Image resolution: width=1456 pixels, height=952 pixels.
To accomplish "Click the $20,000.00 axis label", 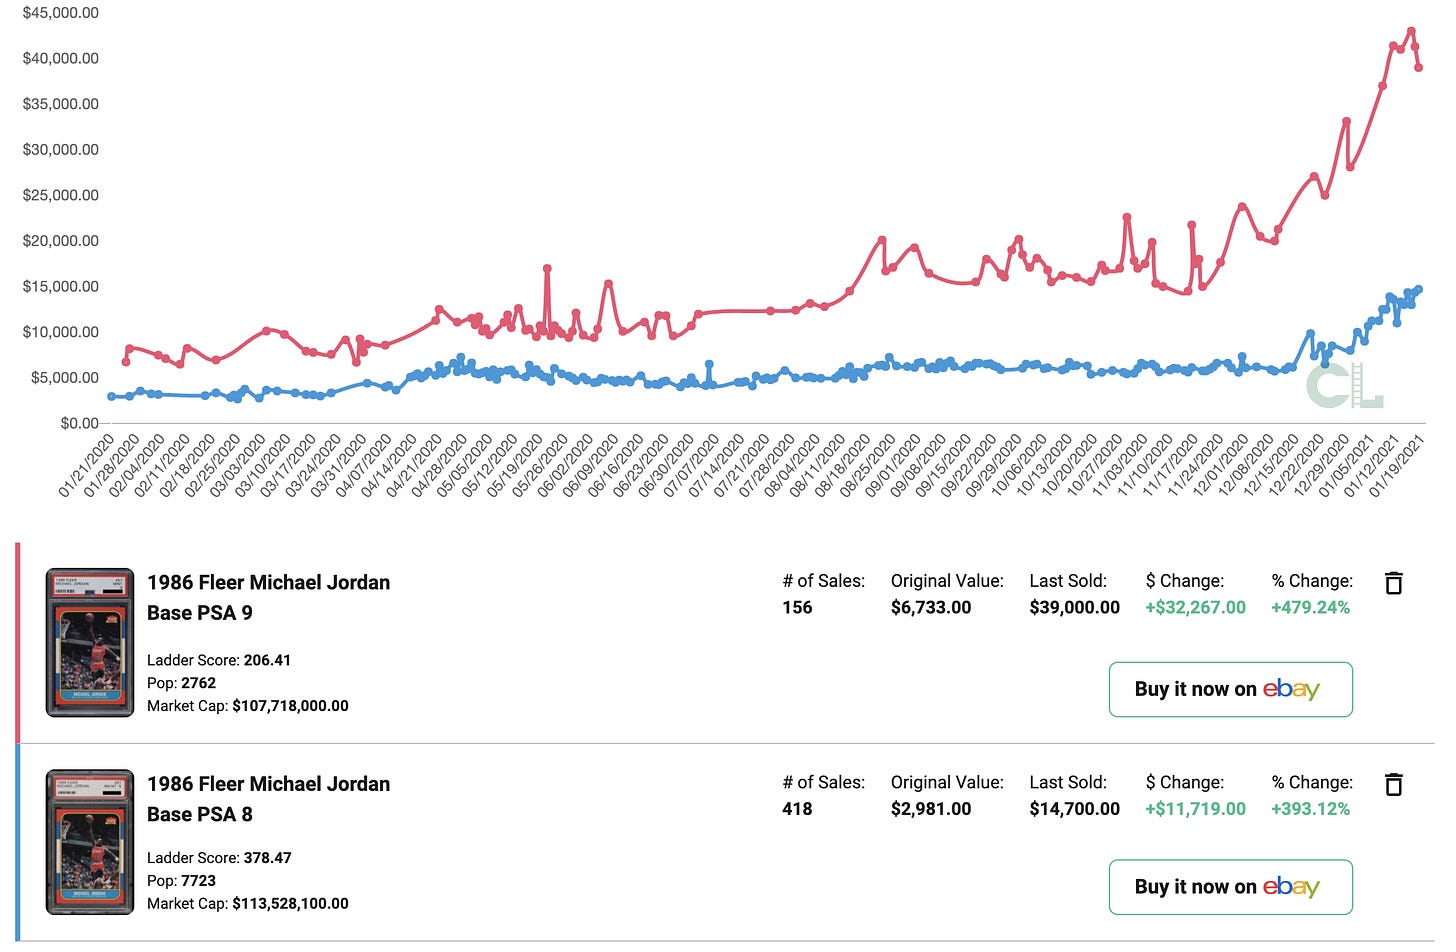I will (x=61, y=241).
